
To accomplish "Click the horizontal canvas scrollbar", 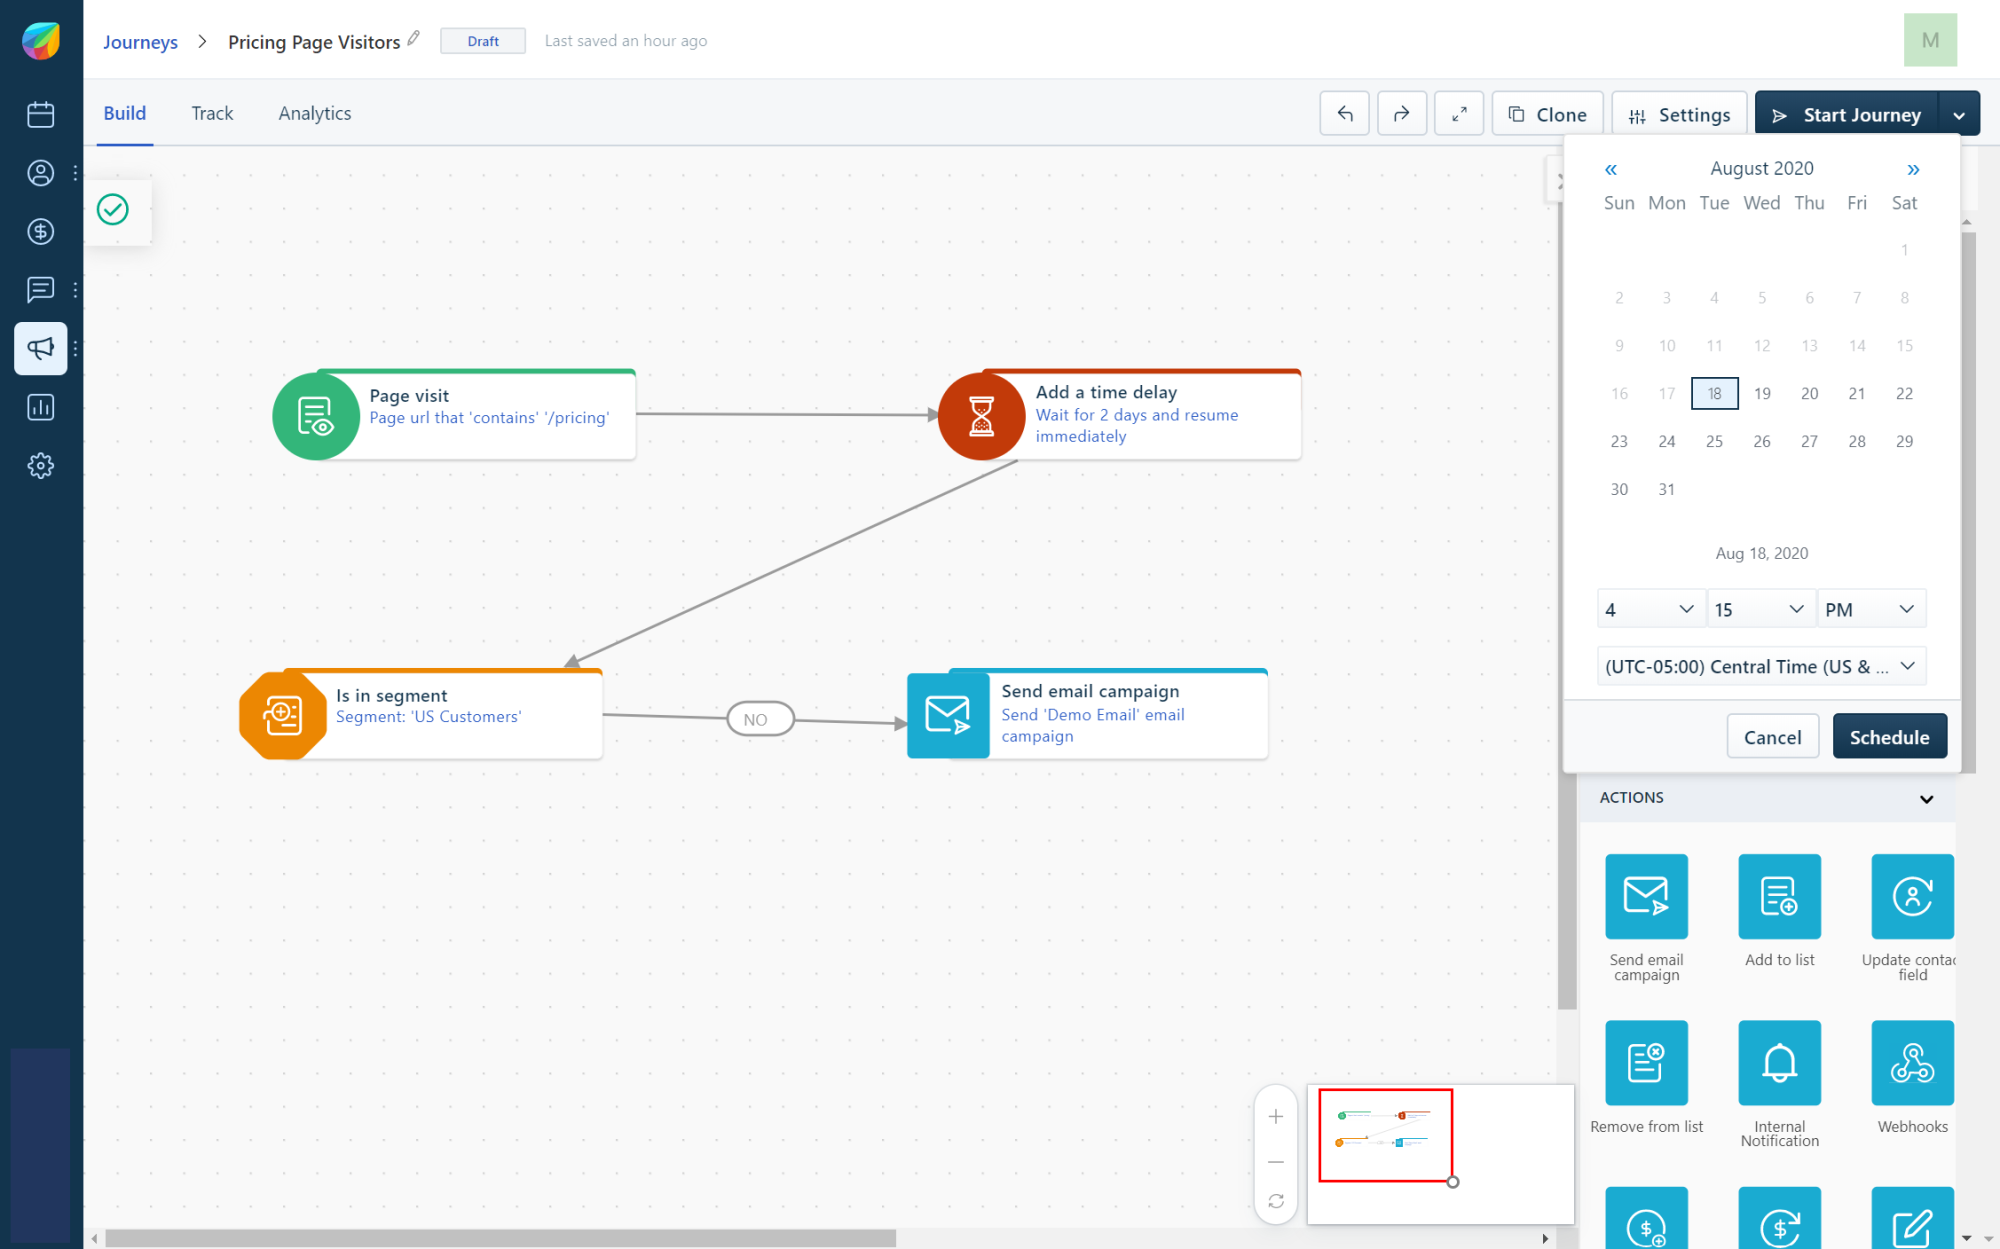I will [x=500, y=1238].
